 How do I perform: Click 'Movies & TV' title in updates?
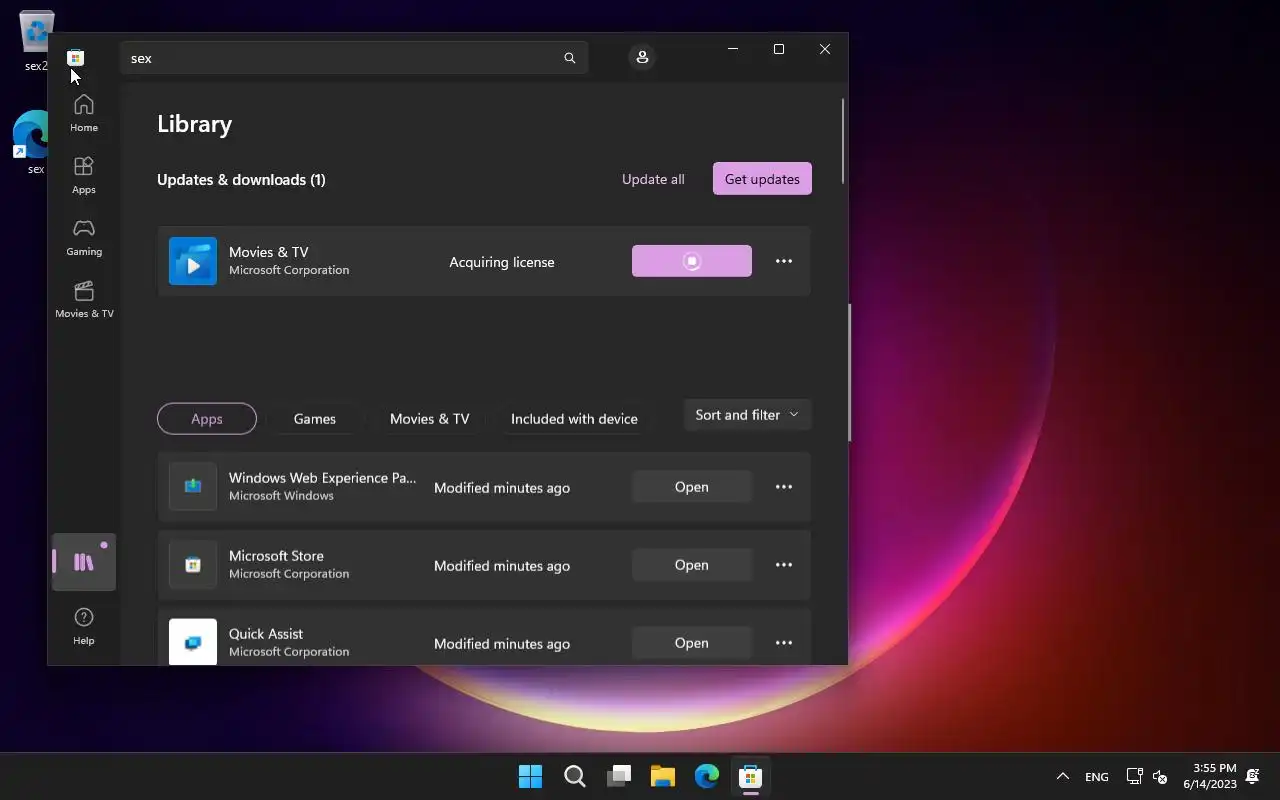[269, 252]
